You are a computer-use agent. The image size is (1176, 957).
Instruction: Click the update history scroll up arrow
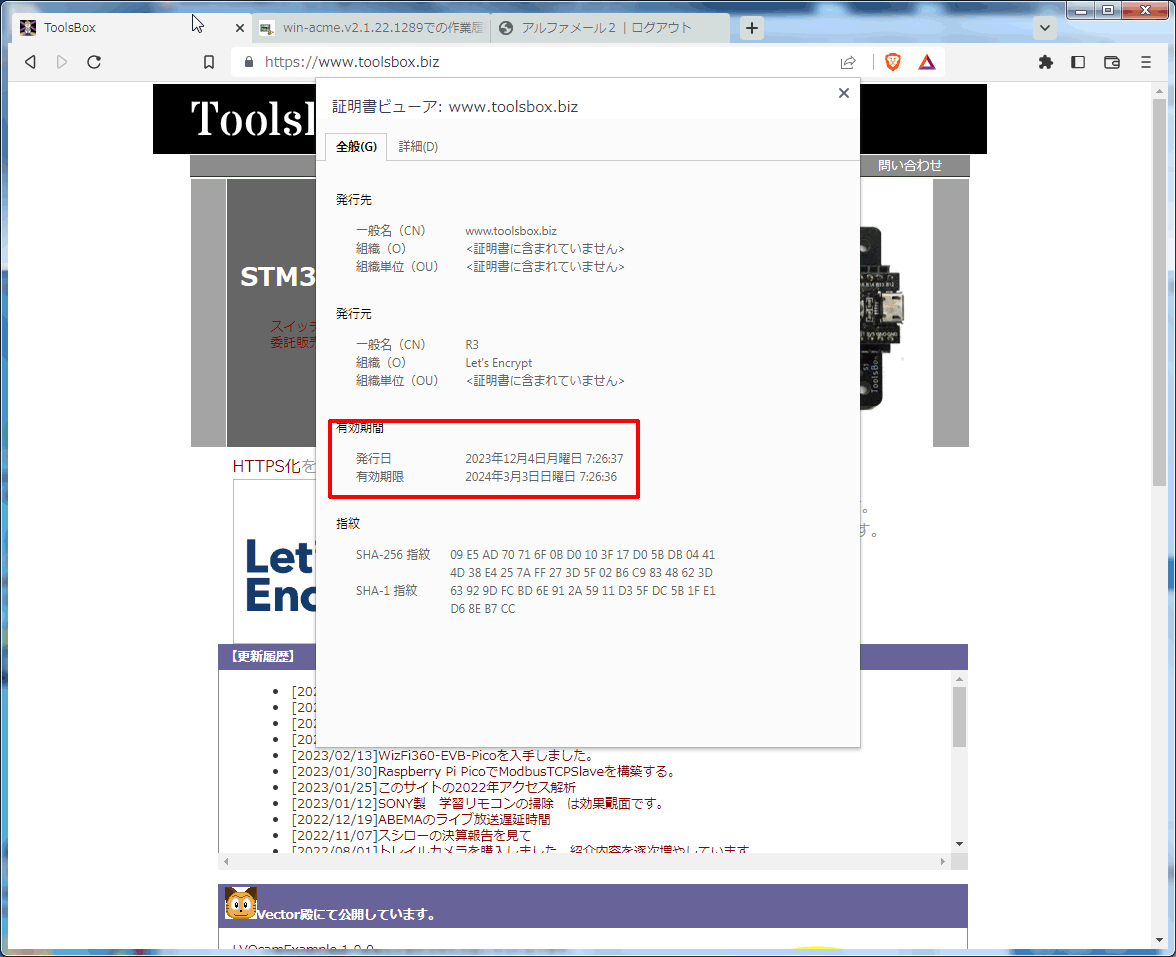pos(959,679)
